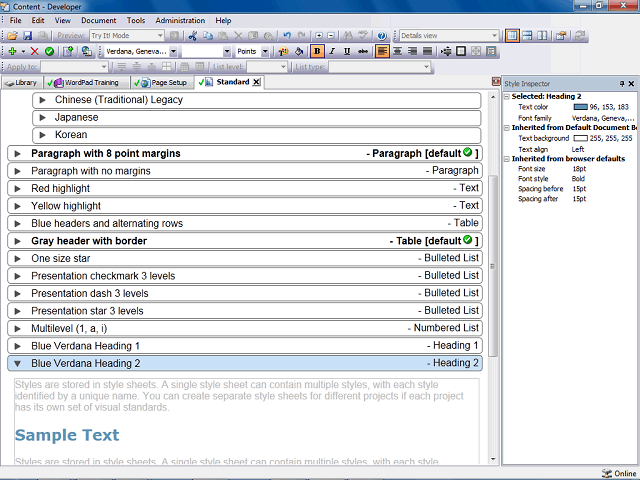Open the text color picker icon
Viewport: 640px width, 480px height.
point(283,51)
